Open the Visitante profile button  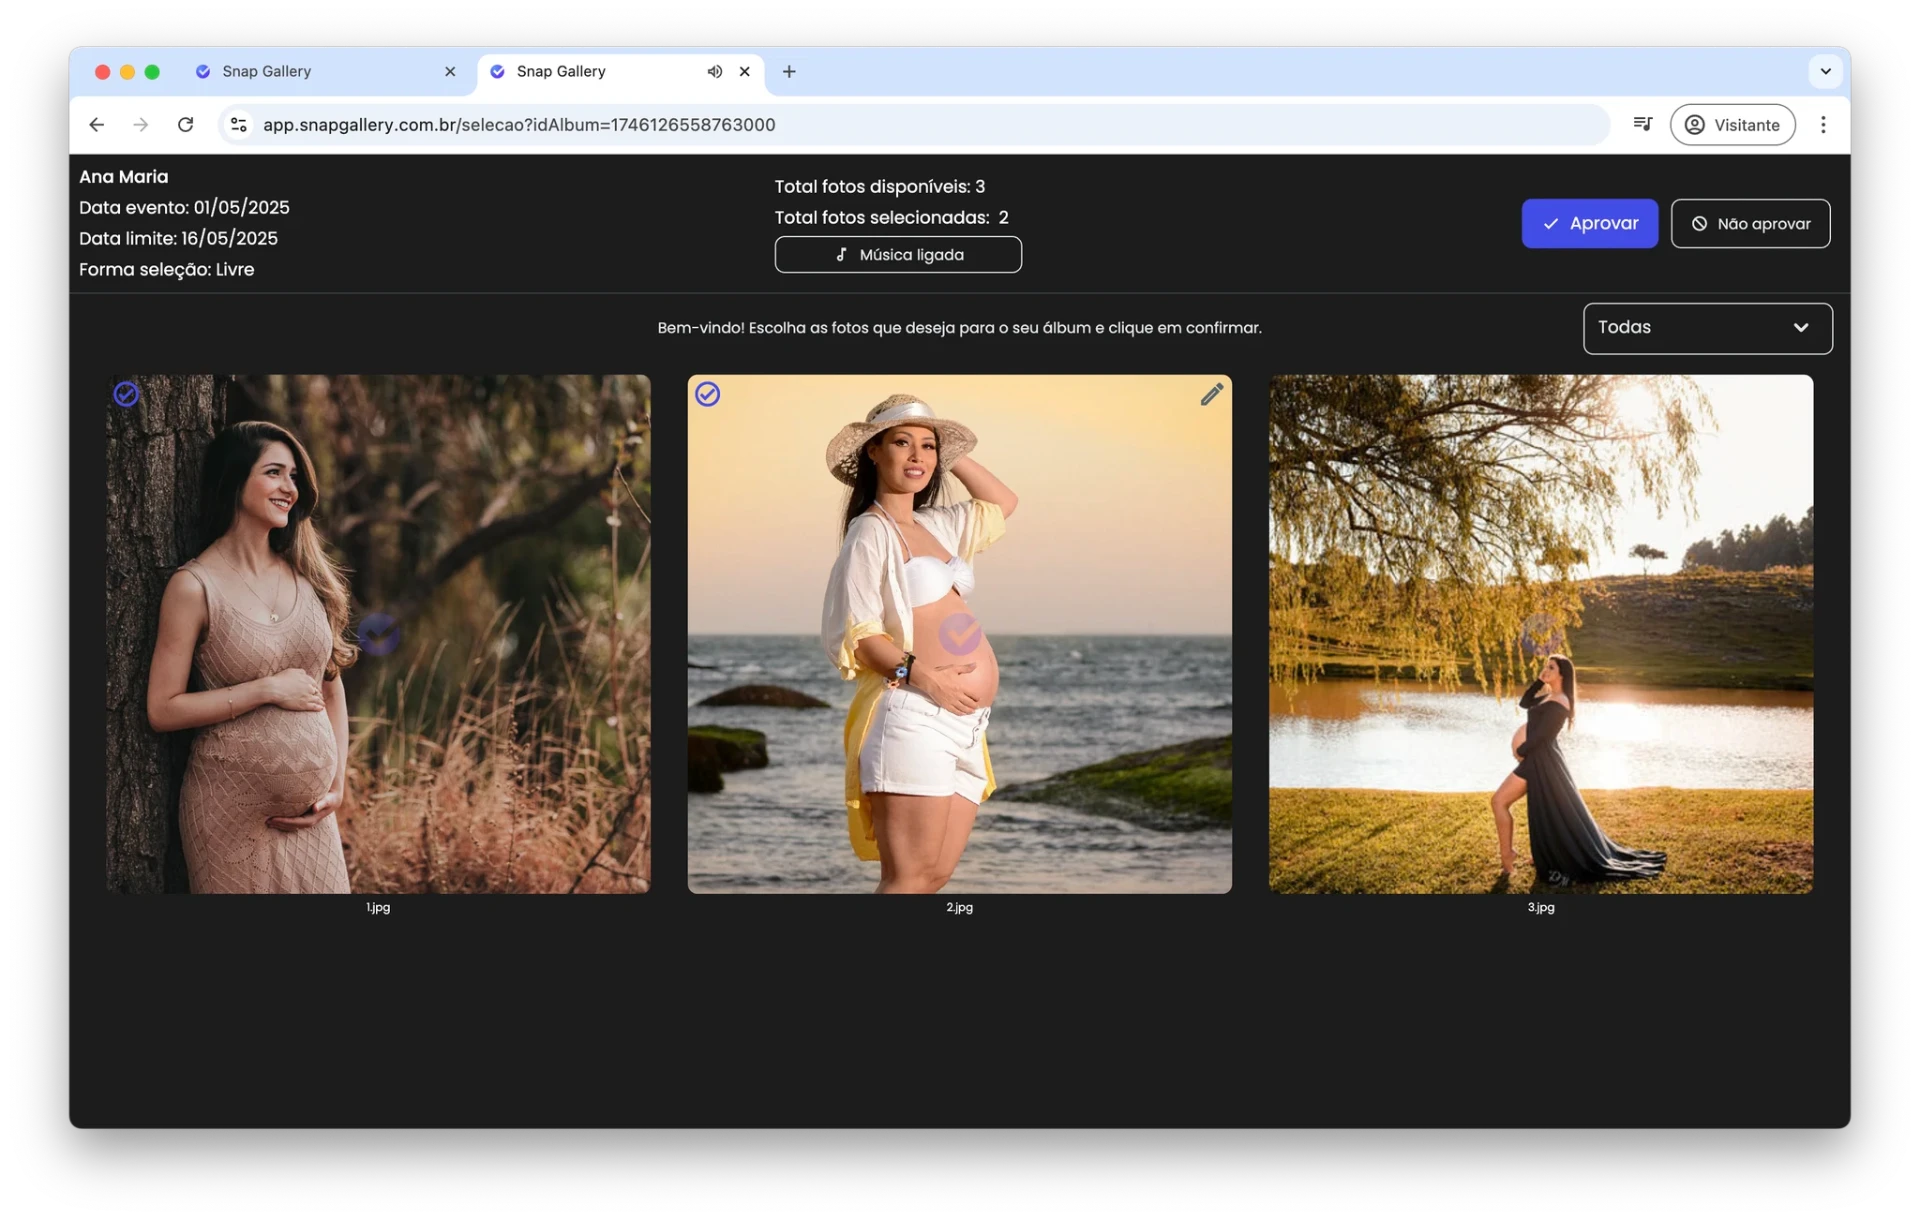[1732, 124]
